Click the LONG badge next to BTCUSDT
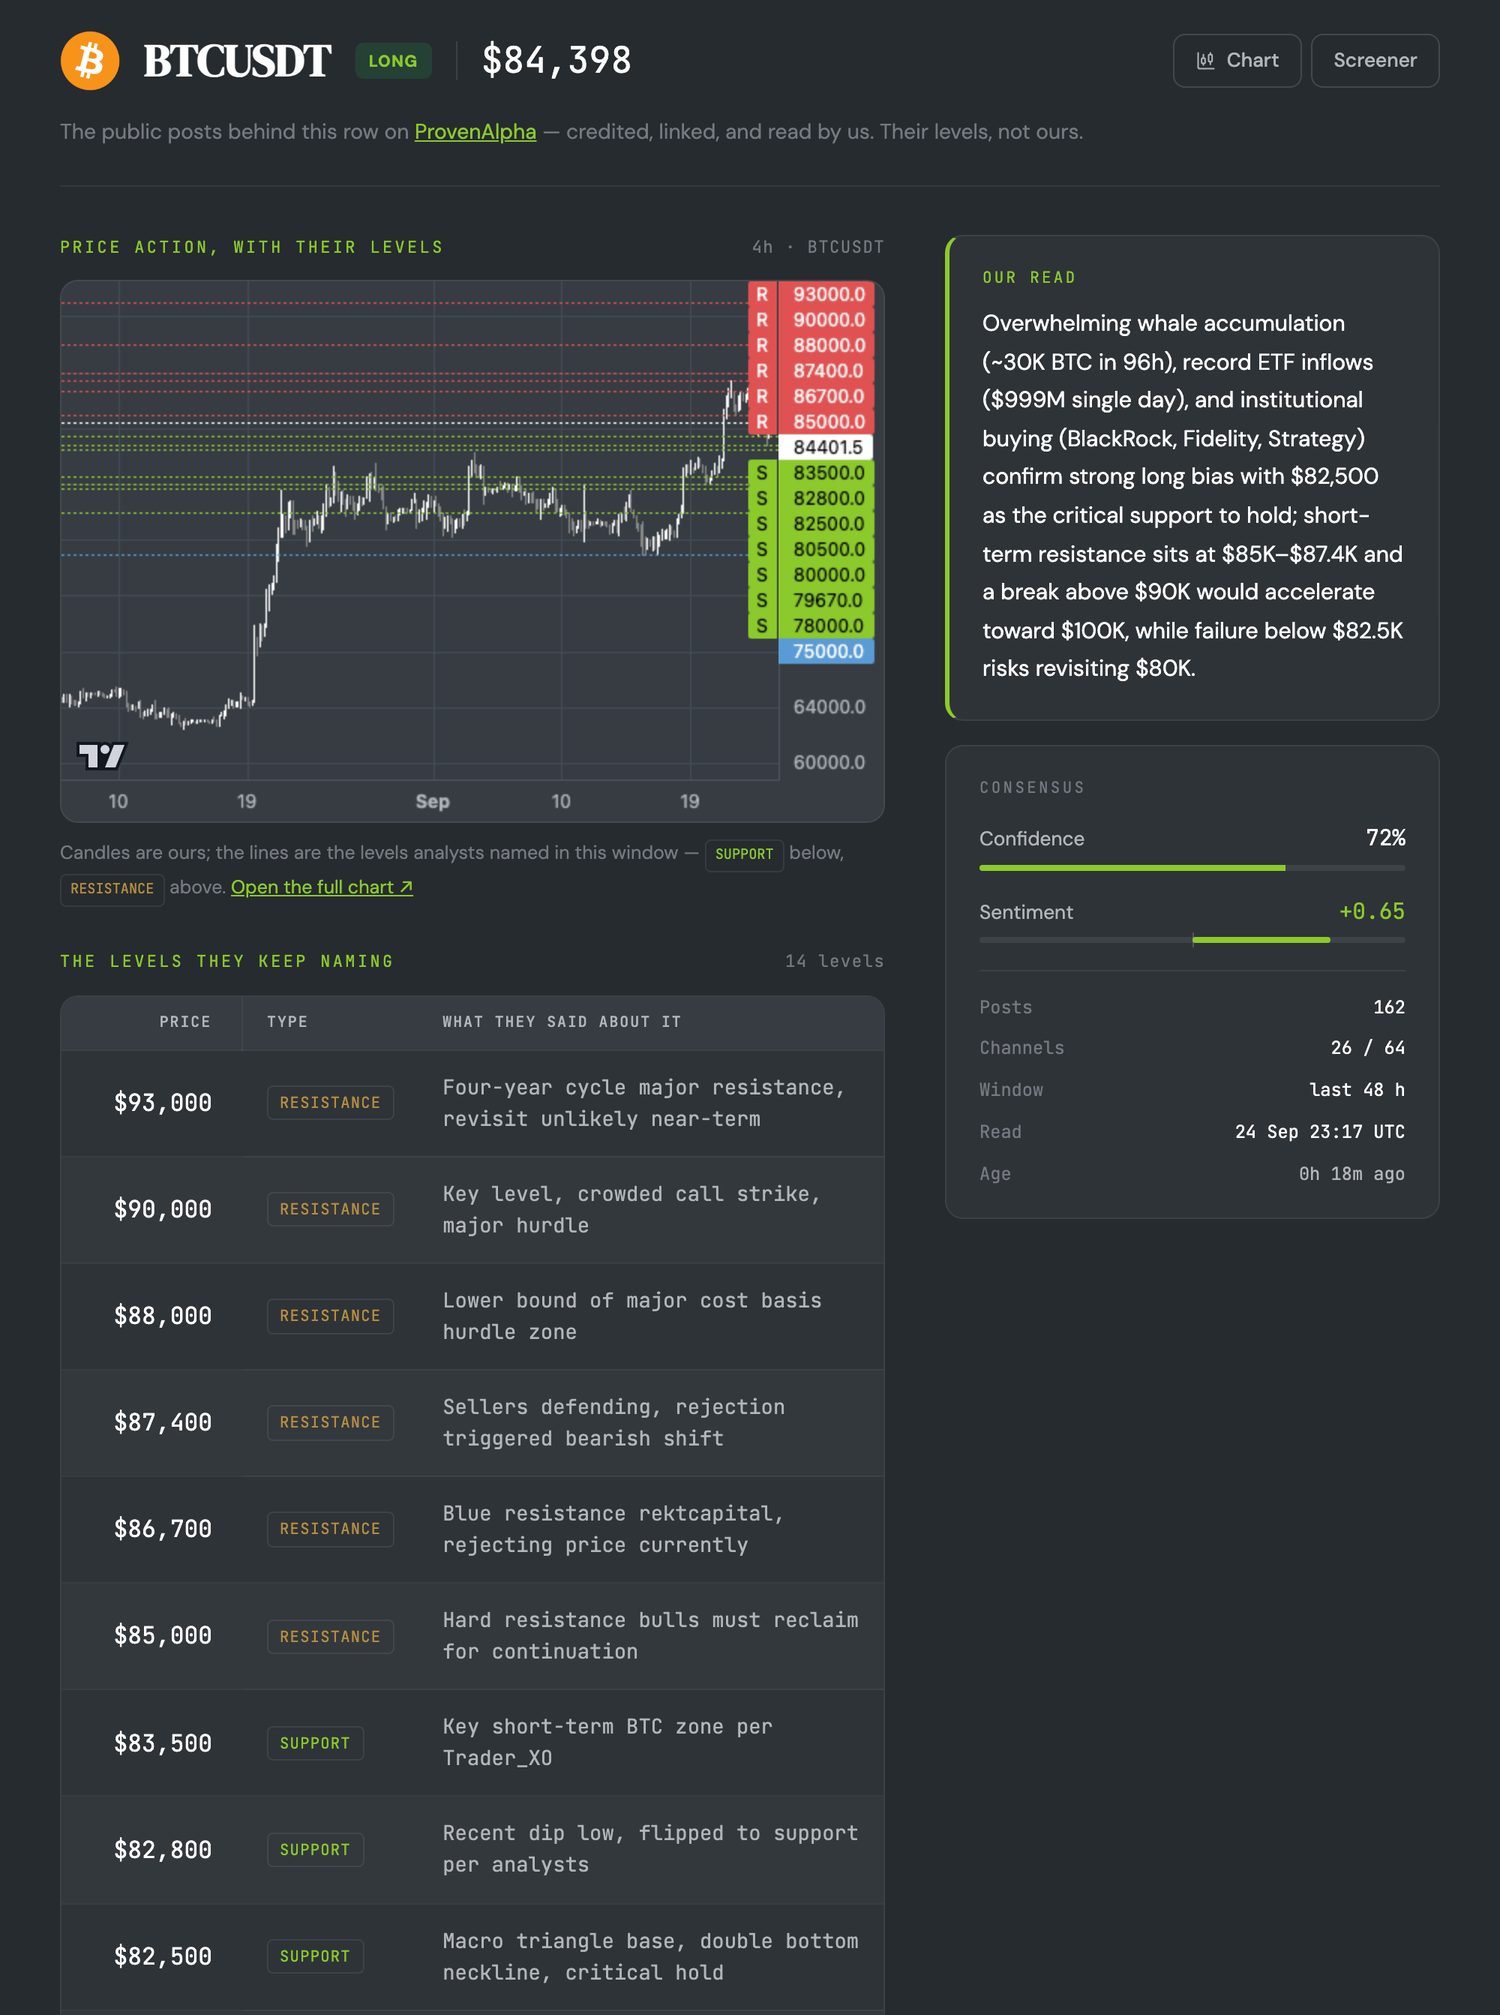 393,61
